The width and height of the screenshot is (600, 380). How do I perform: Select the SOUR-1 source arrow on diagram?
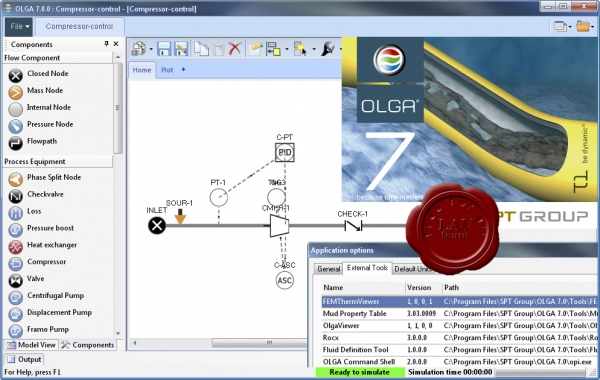180,217
